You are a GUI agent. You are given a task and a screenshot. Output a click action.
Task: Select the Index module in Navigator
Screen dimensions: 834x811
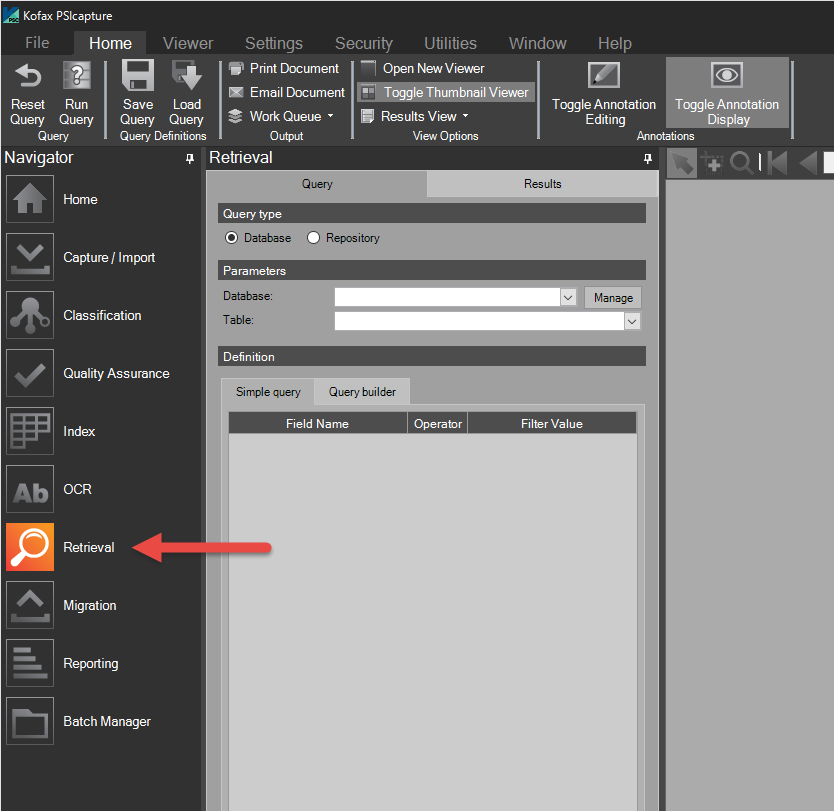pos(30,431)
